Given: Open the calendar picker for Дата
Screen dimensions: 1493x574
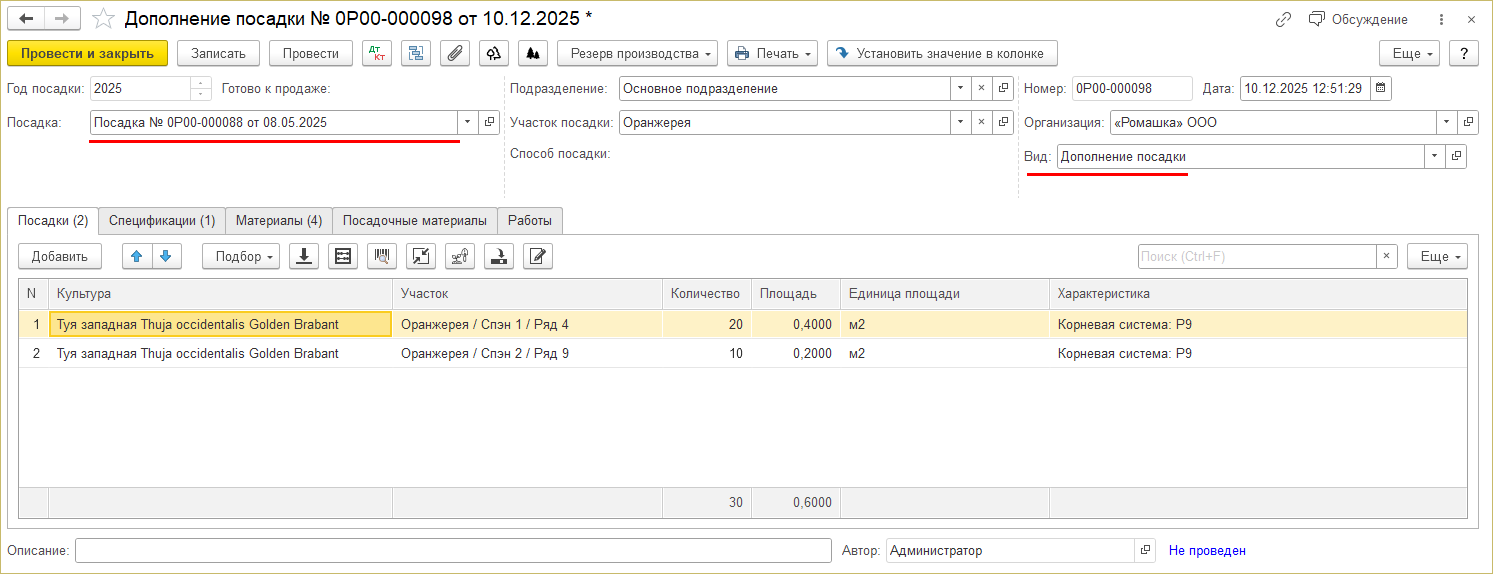Looking at the screenshot, I should [1381, 88].
